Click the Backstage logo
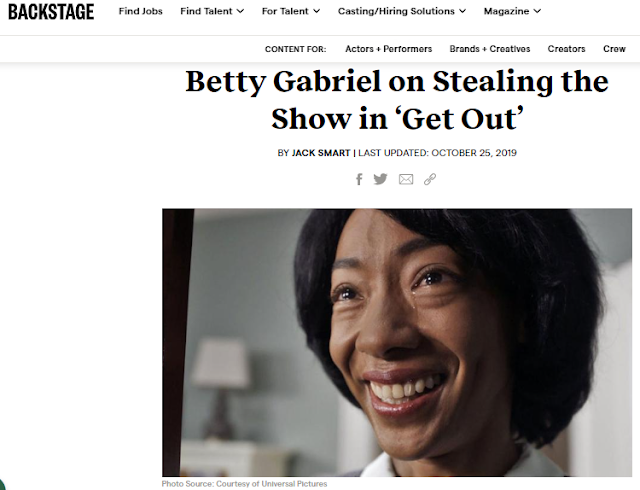 coord(51,12)
